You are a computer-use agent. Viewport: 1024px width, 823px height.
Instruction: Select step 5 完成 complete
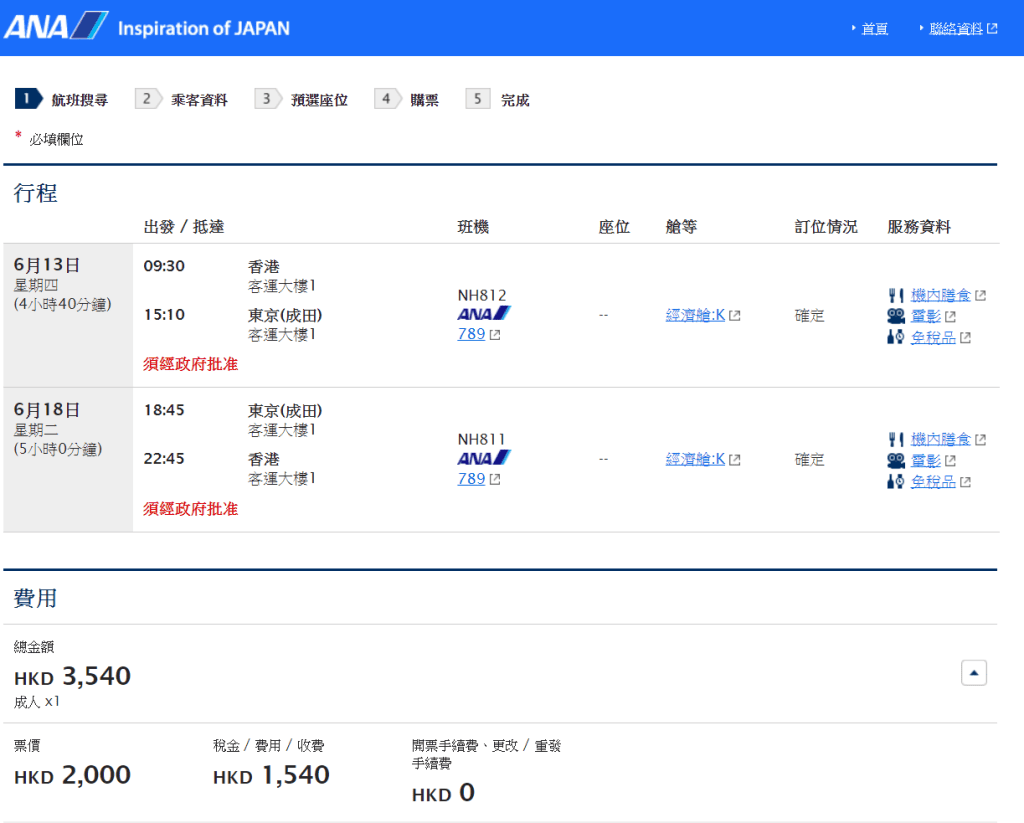coord(501,100)
